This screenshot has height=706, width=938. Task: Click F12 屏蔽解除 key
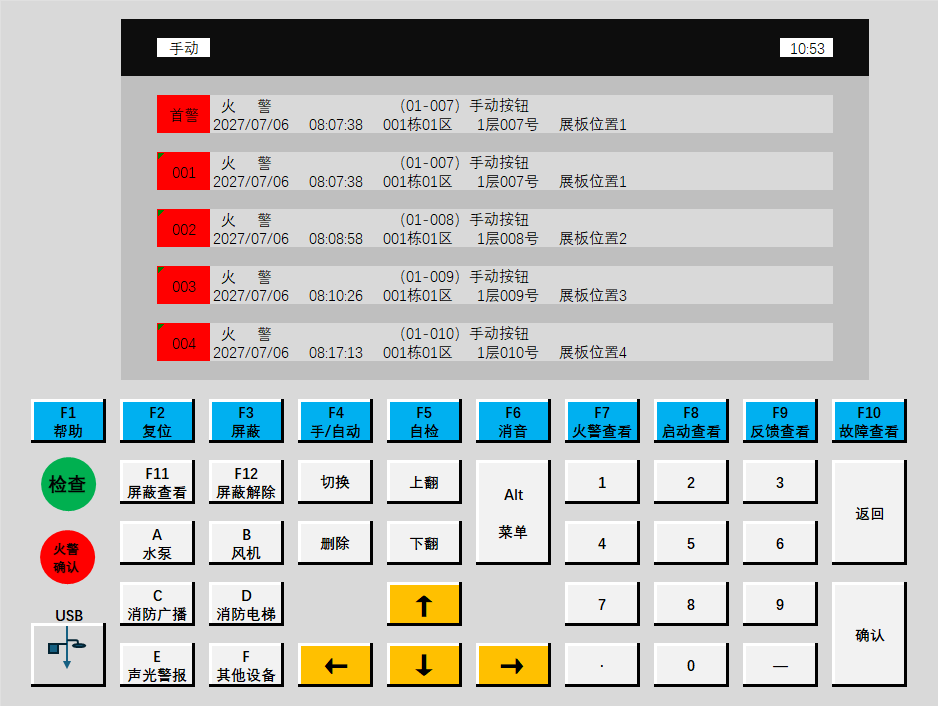(x=246, y=482)
